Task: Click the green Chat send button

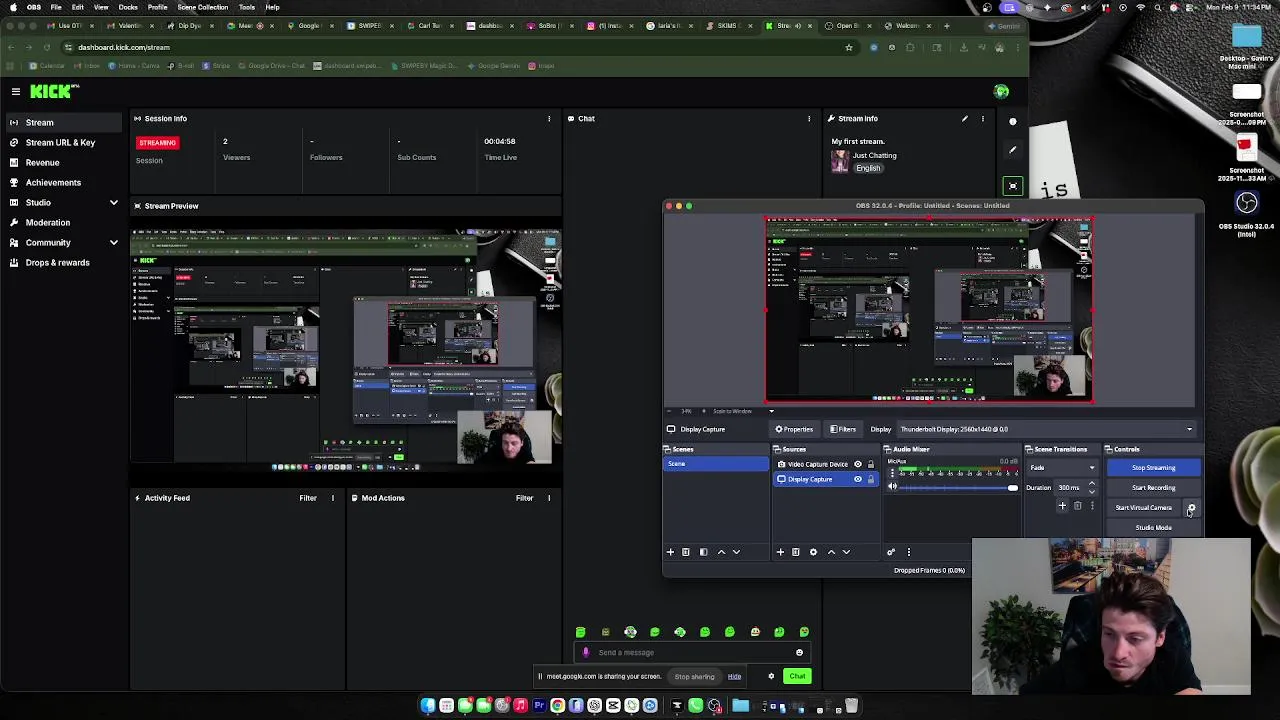Action: click(x=797, y=676)
